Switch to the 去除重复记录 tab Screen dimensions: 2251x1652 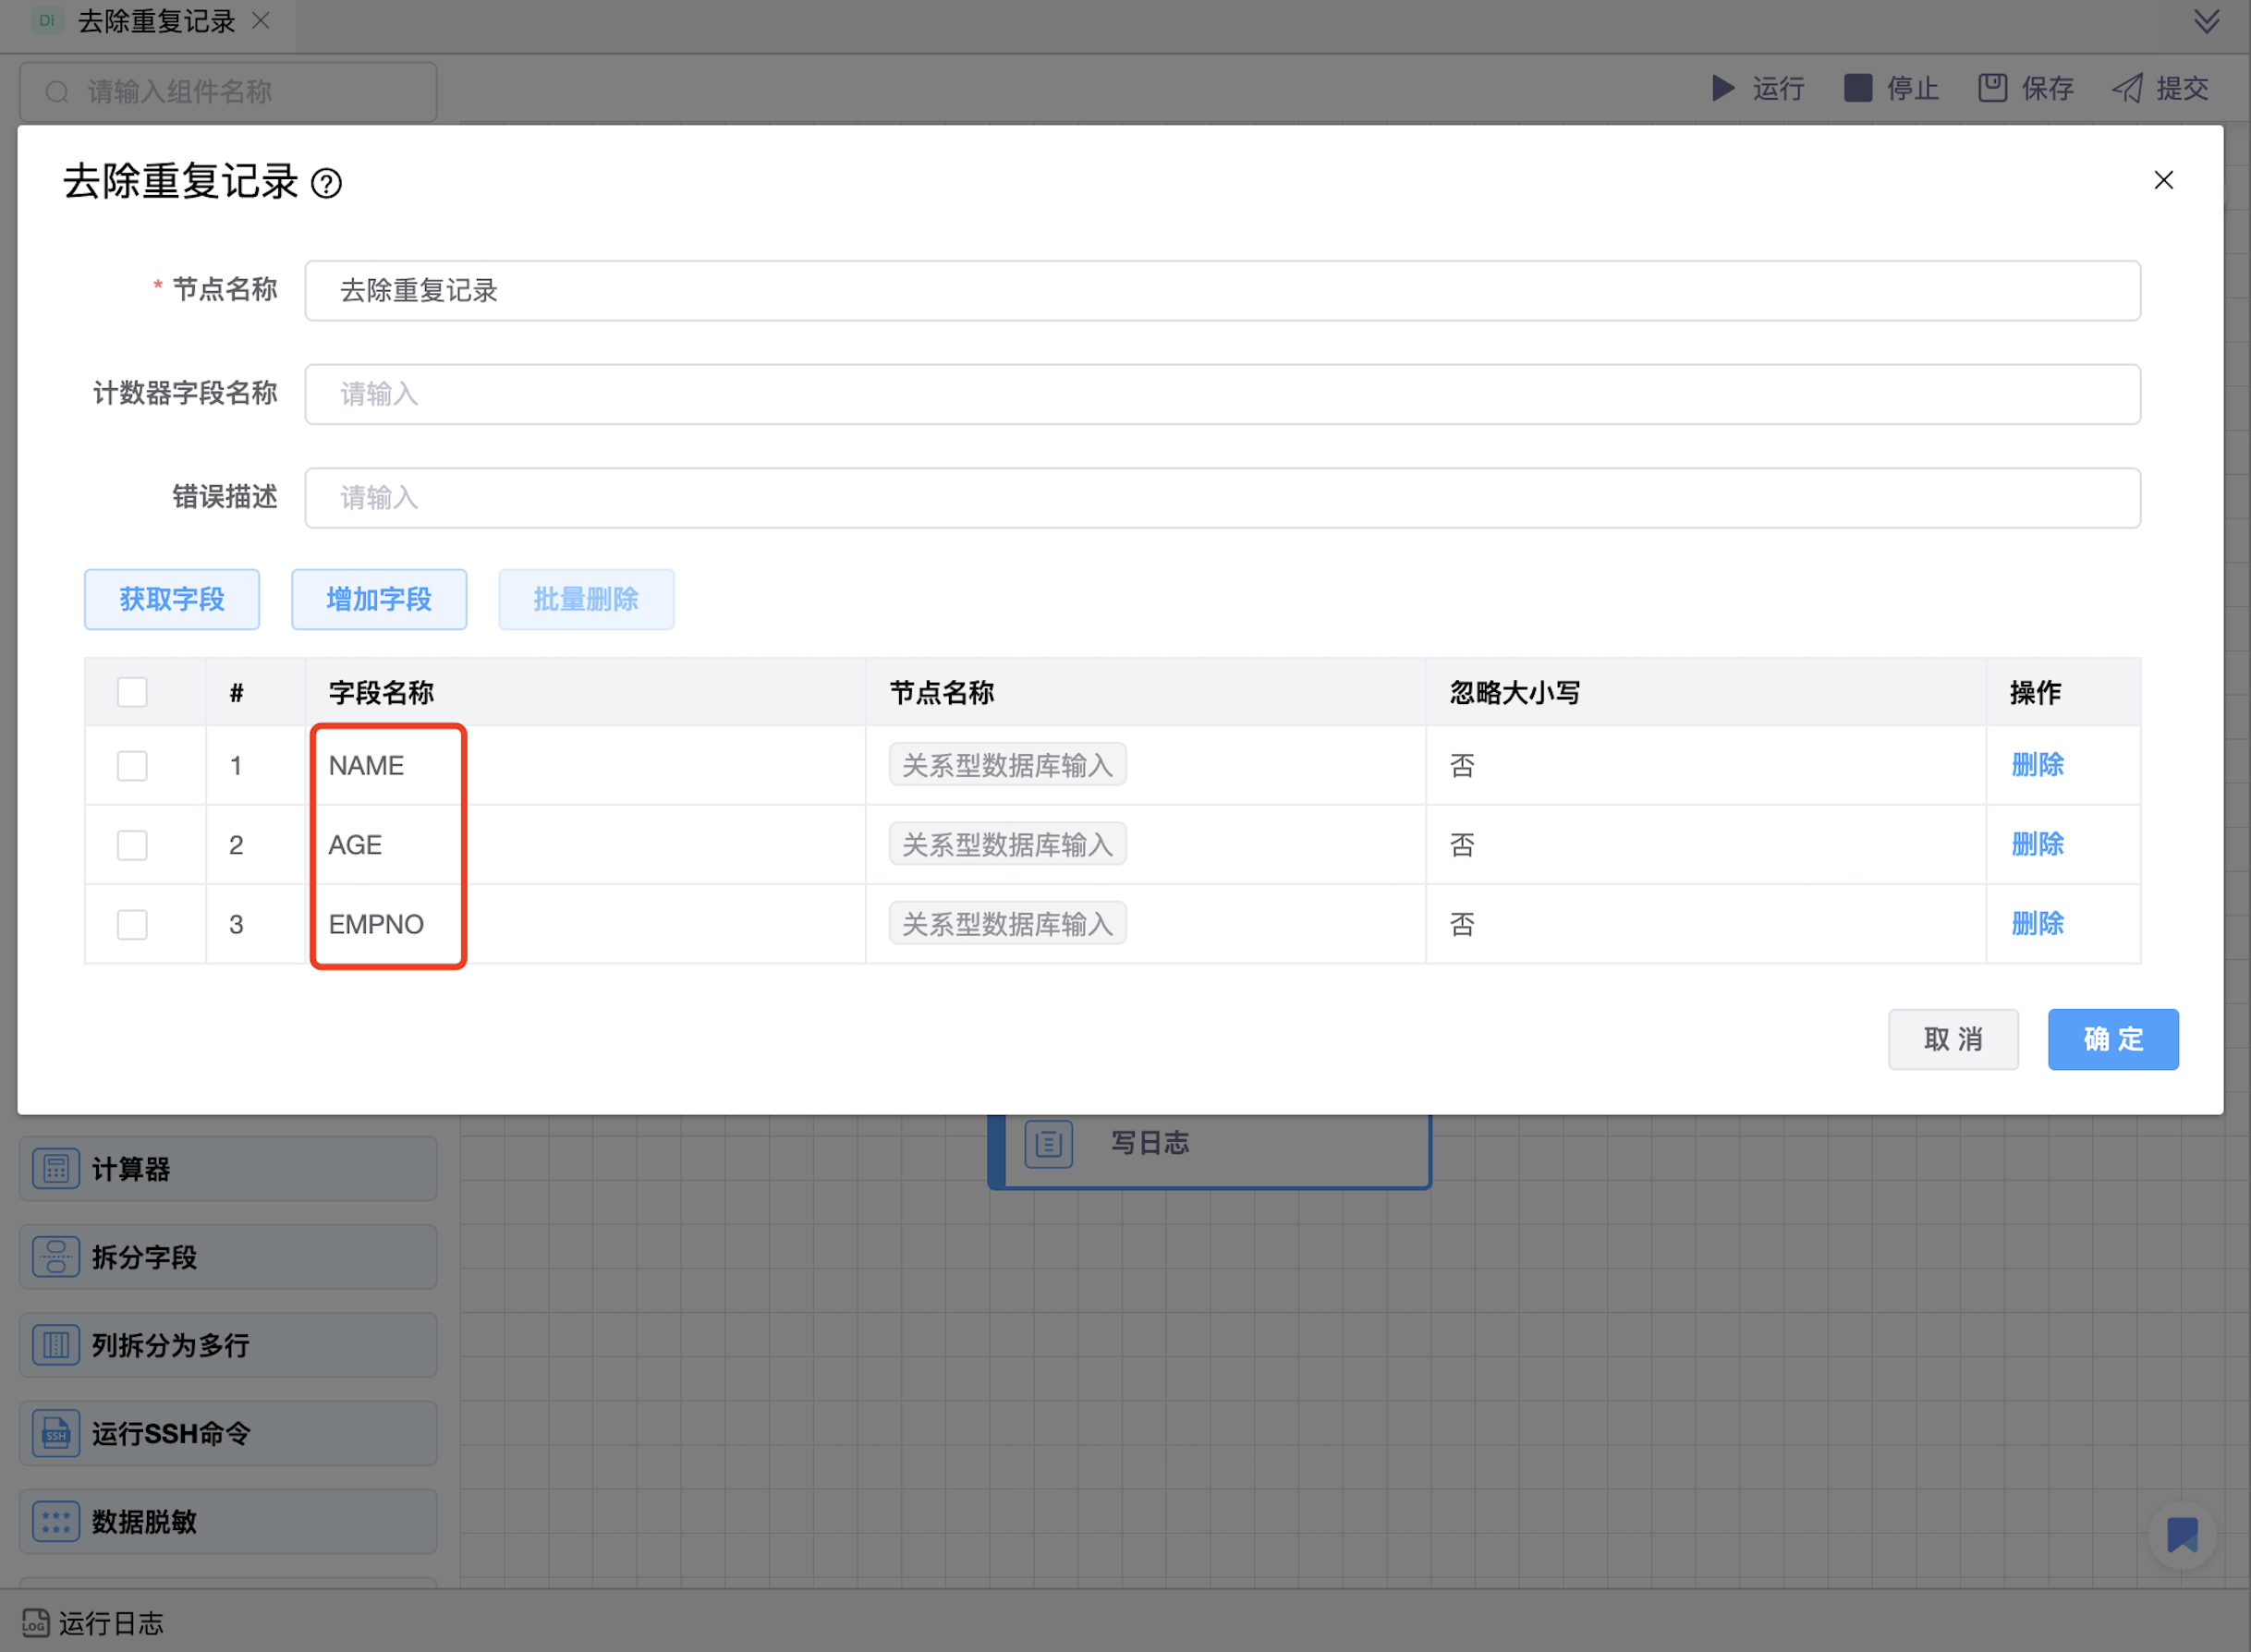click(156, 22)
